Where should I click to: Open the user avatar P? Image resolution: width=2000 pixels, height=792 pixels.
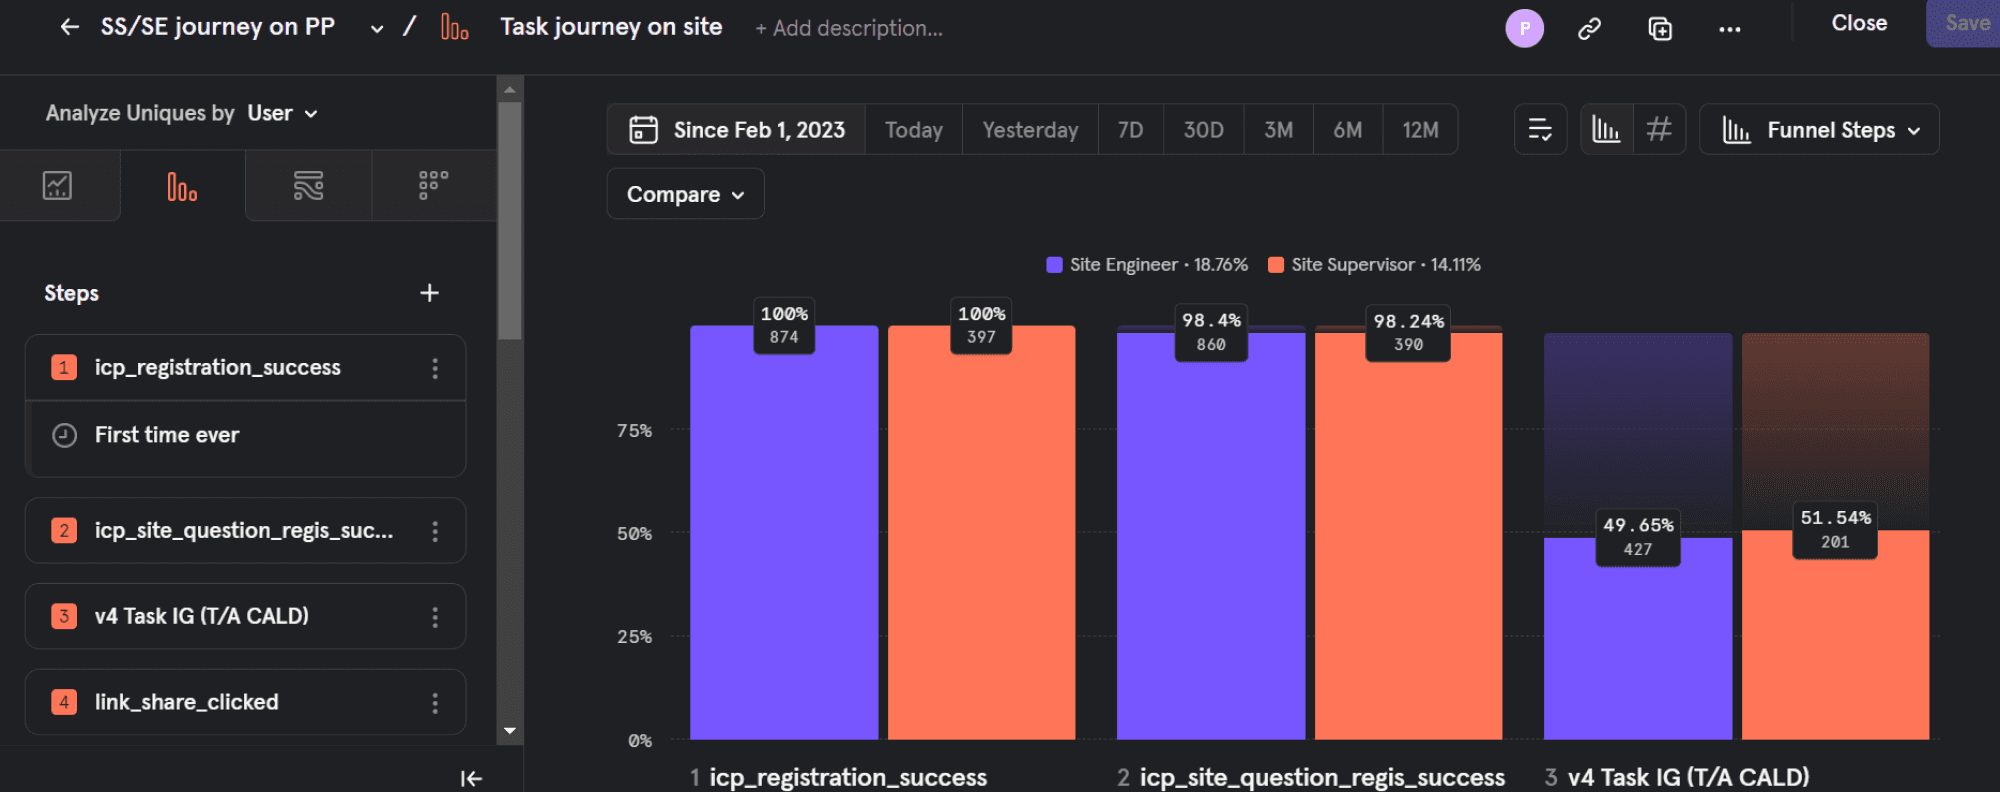coord(1524,28)
